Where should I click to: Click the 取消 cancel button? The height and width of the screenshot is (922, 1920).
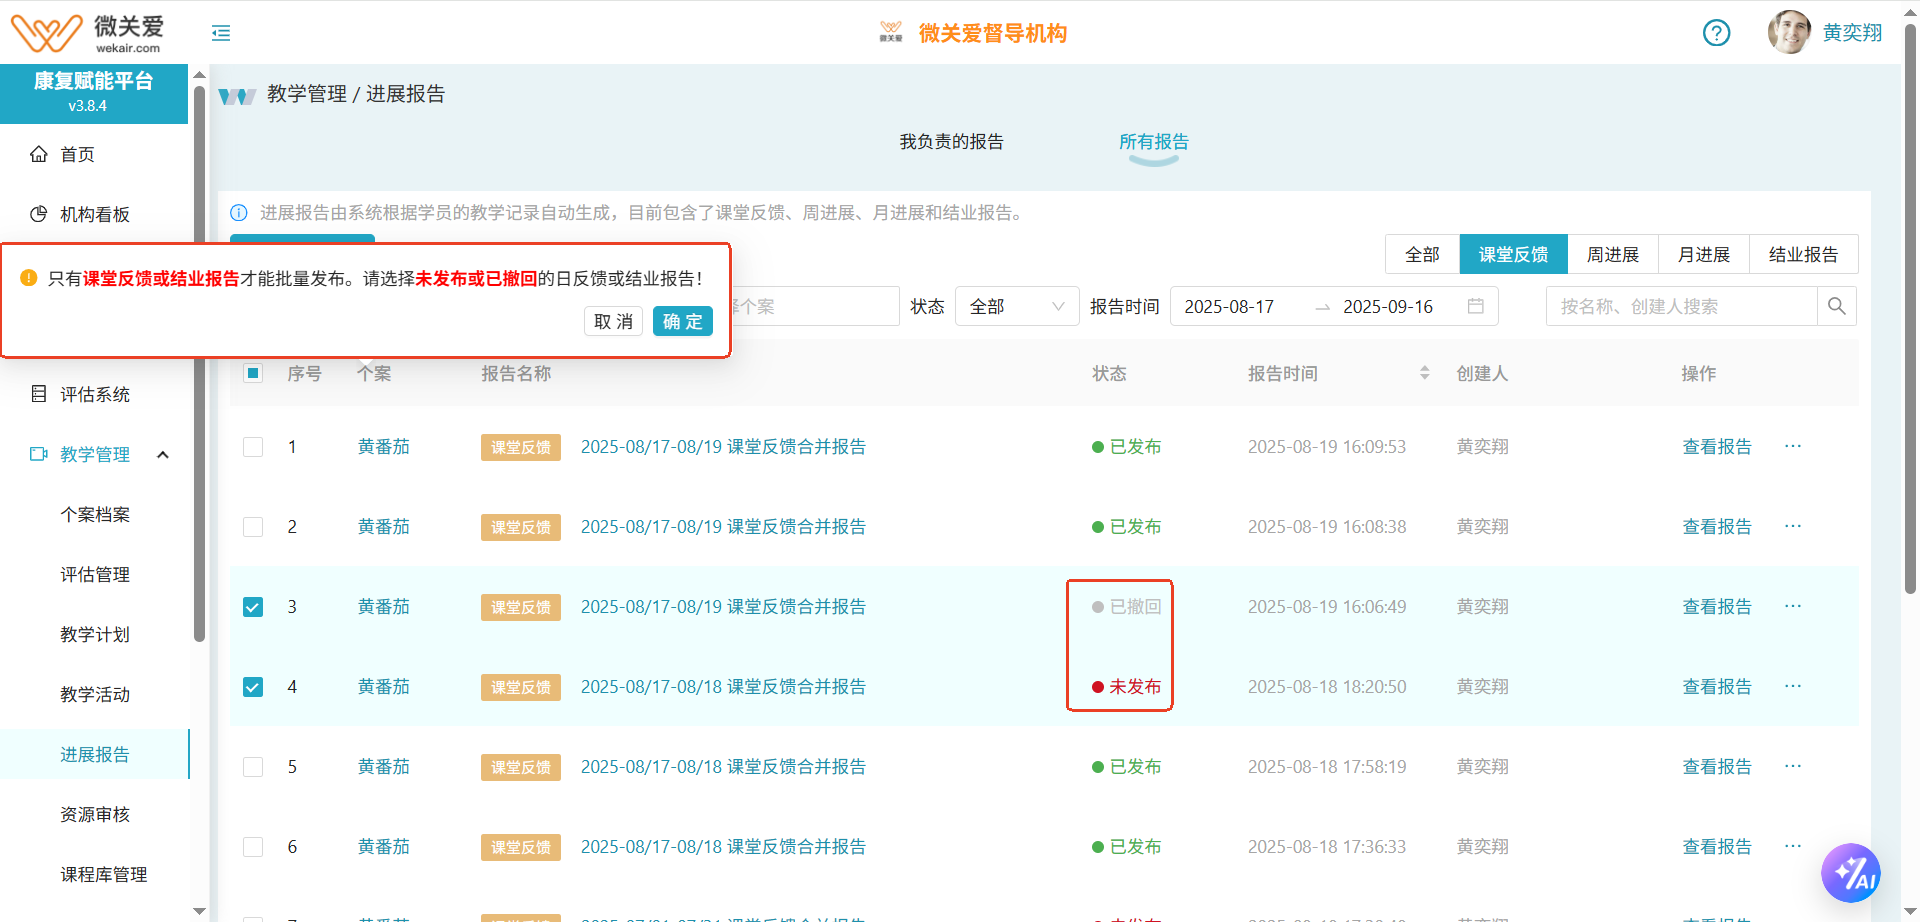[x=613, y=321]
